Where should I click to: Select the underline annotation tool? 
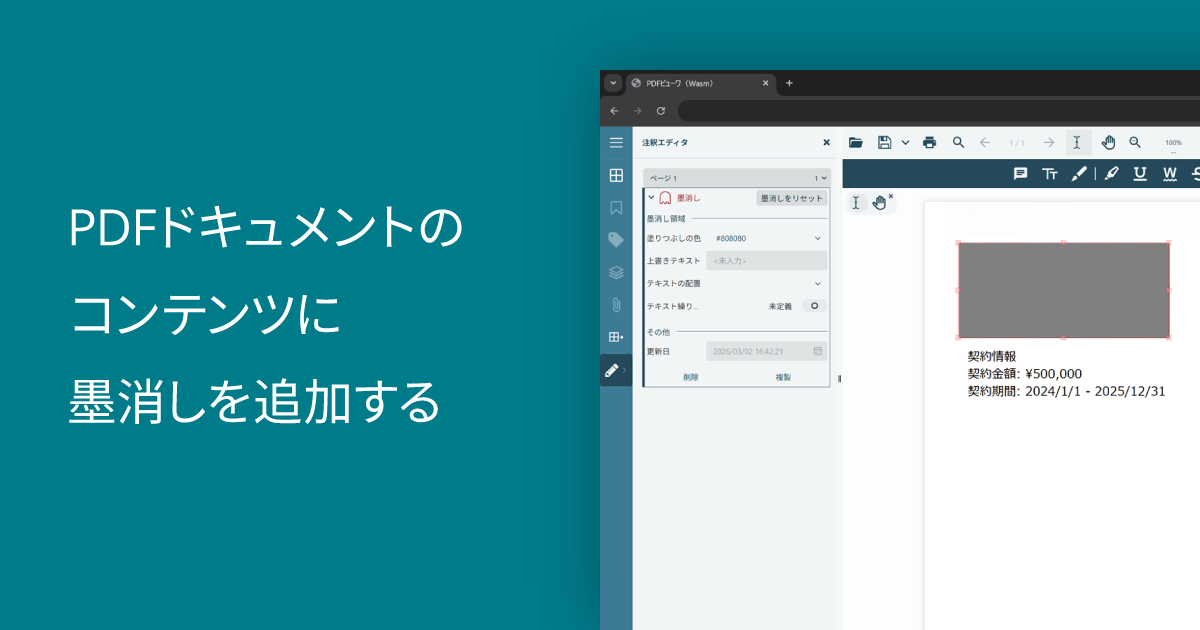(x=1141, y=173)
